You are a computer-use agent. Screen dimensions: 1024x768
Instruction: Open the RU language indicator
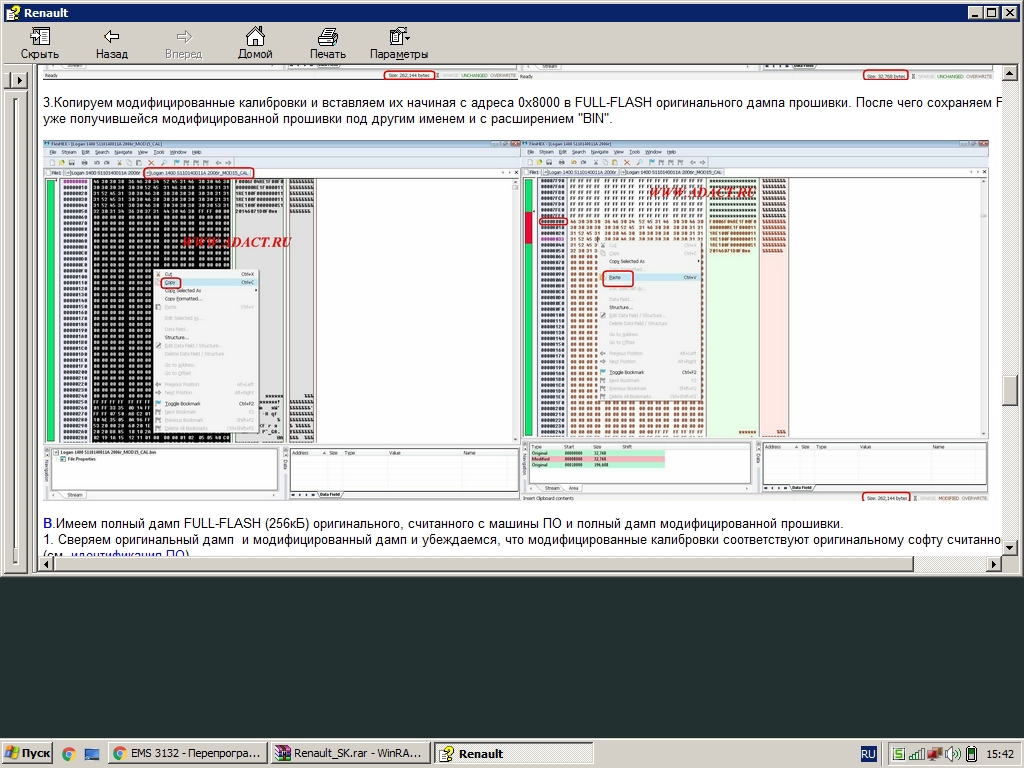[868, 754]
